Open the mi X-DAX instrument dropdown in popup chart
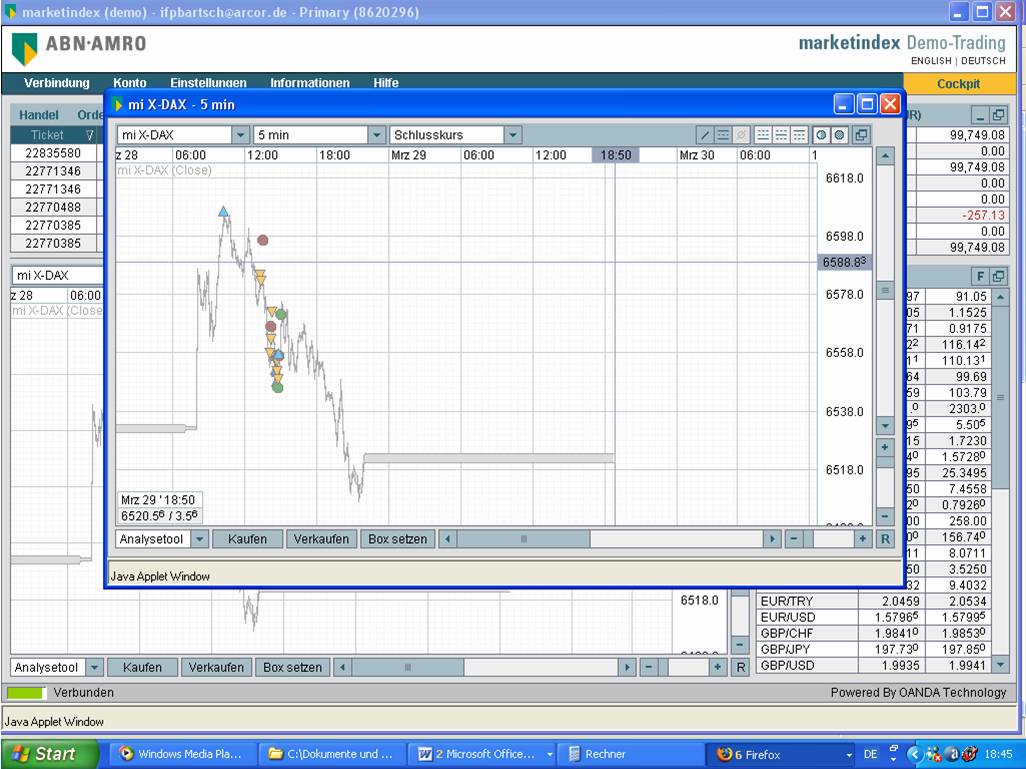The image size is (1026, 769). [x=241, y=135]
